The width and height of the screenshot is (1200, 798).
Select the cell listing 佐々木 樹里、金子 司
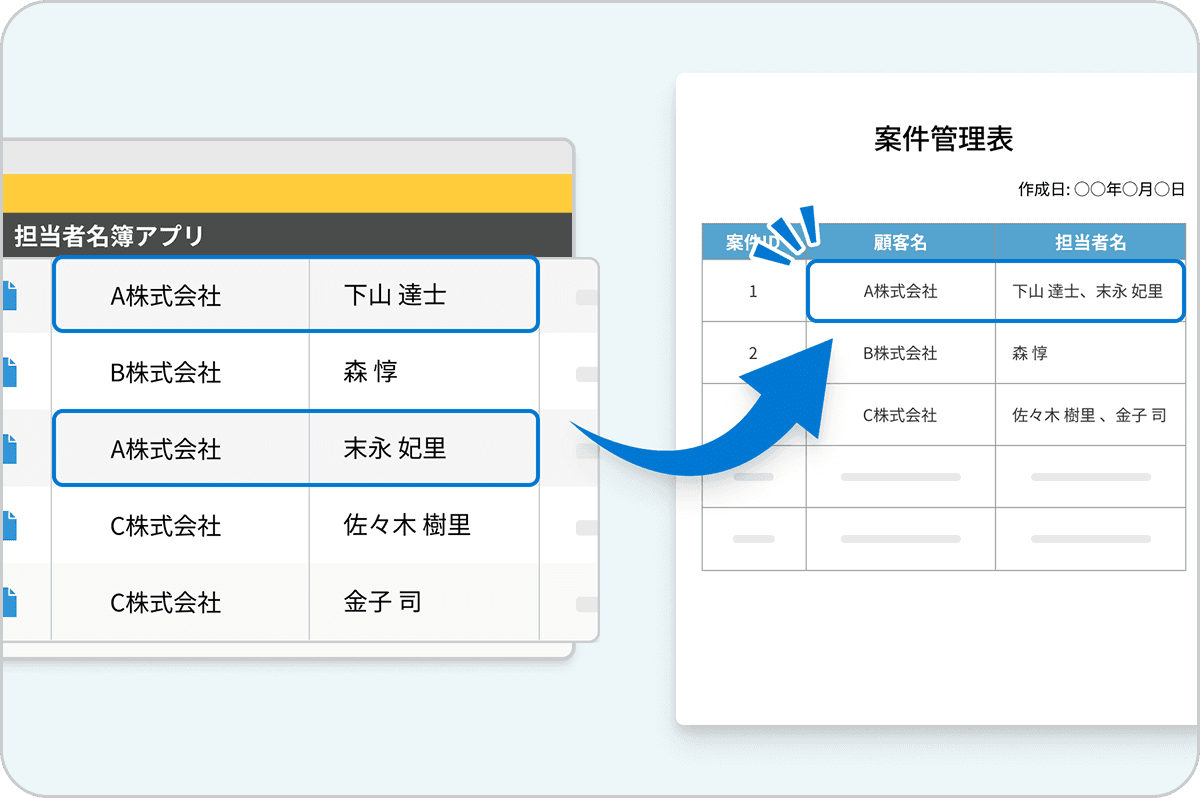(1090, 415)
